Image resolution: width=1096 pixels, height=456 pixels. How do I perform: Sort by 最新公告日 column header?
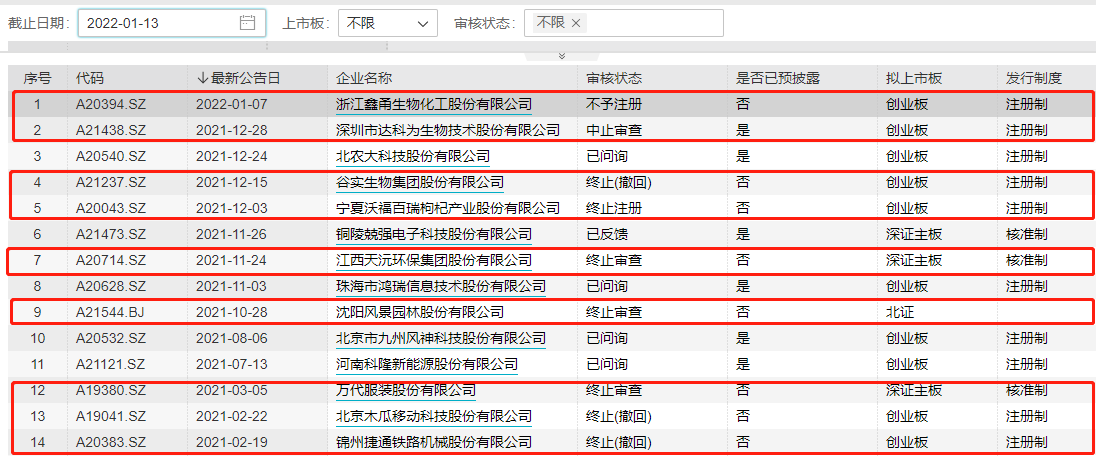(237, 78)
